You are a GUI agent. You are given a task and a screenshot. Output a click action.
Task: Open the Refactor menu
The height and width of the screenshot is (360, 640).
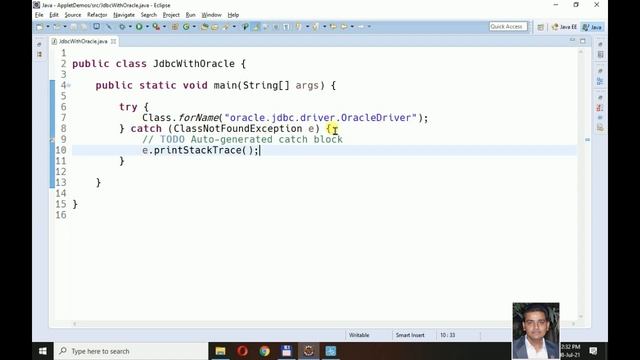pos(97,15)
